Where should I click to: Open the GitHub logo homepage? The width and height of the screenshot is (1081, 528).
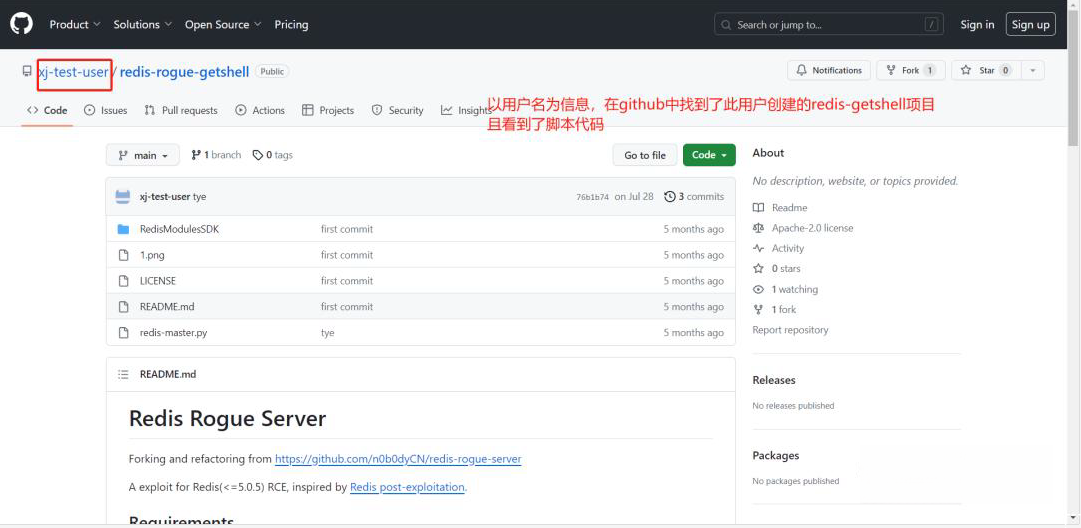click(21, 24)
